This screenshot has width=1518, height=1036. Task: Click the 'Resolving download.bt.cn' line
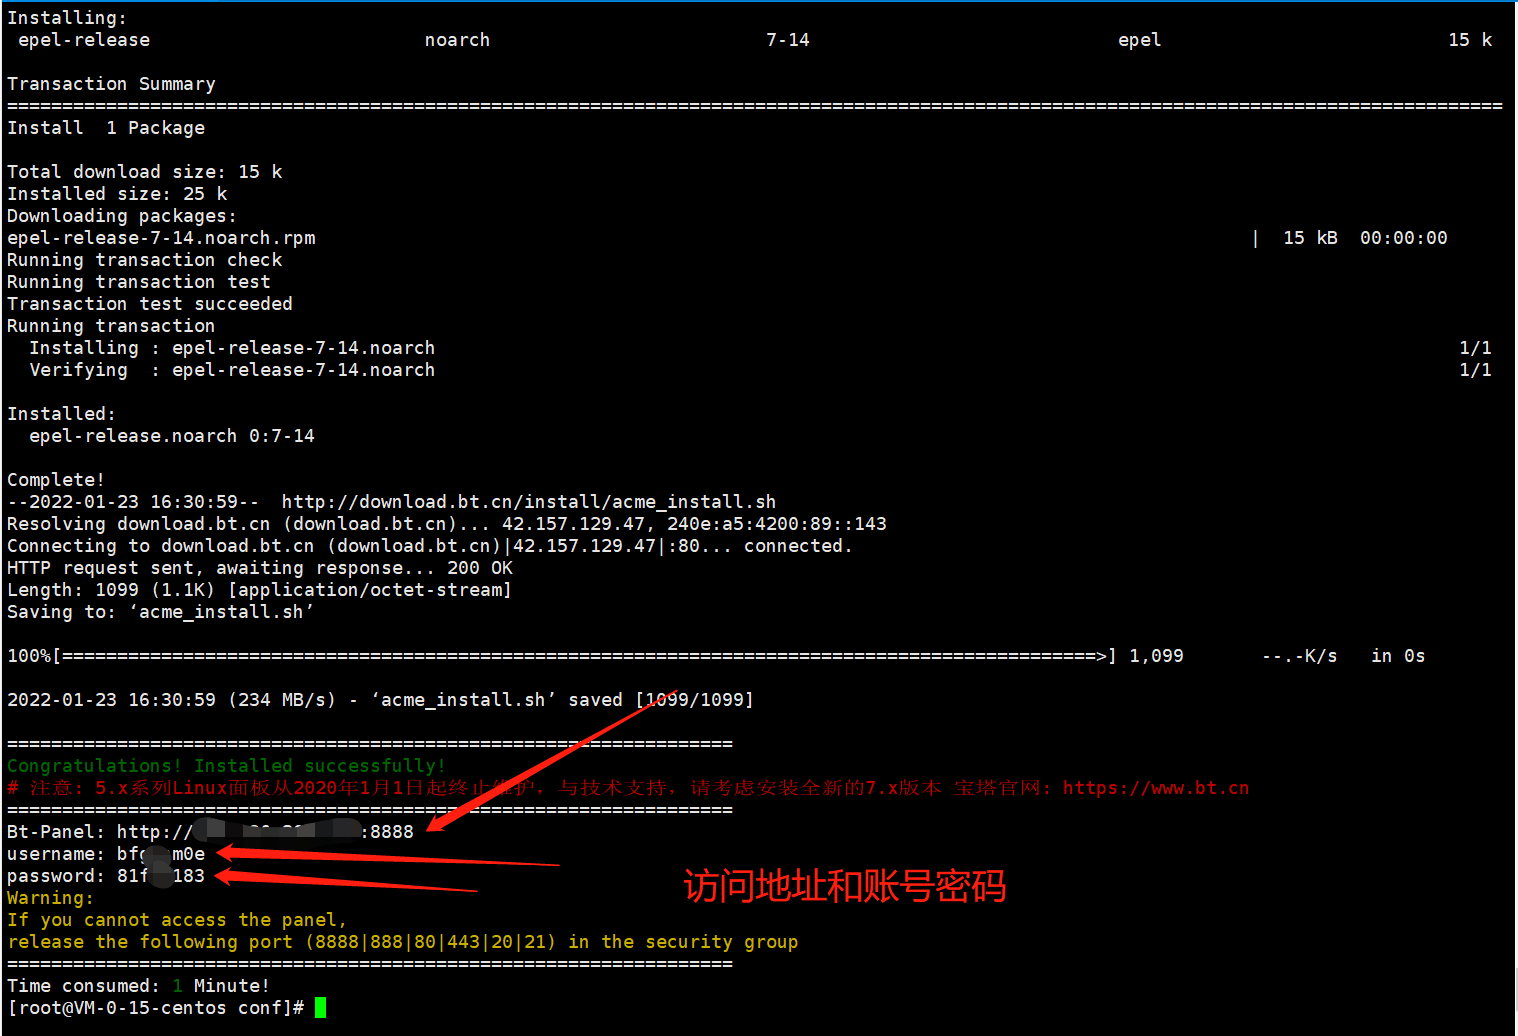point(447,524)
